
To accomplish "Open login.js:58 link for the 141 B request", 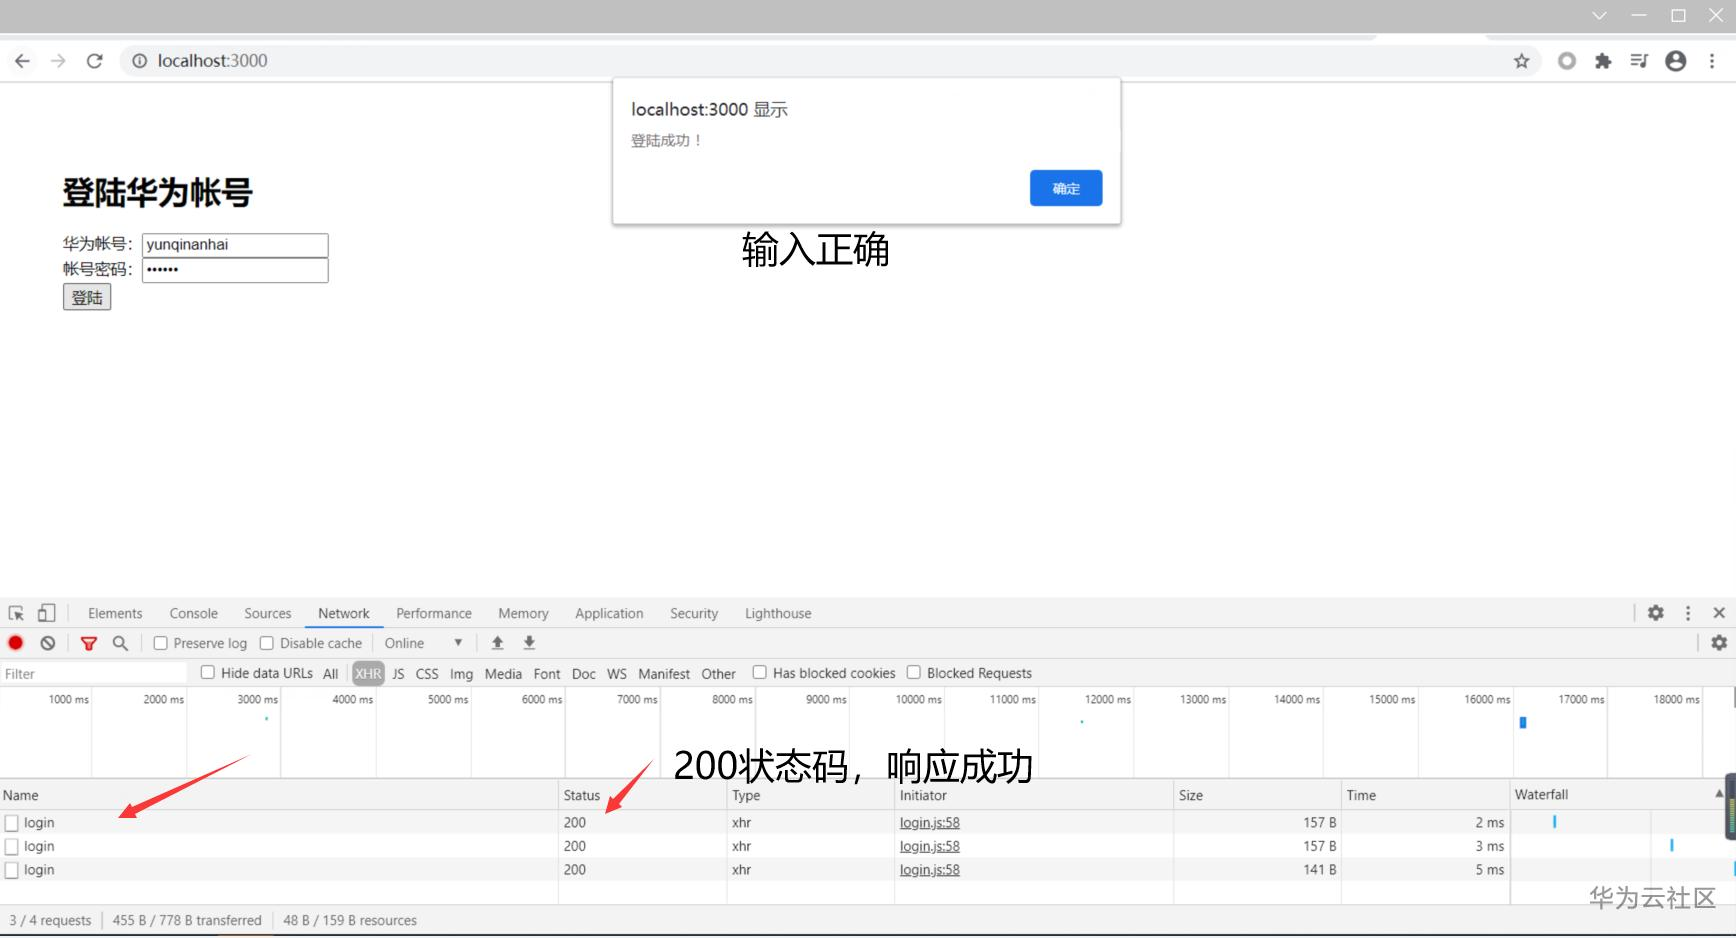I will [930, 870].
